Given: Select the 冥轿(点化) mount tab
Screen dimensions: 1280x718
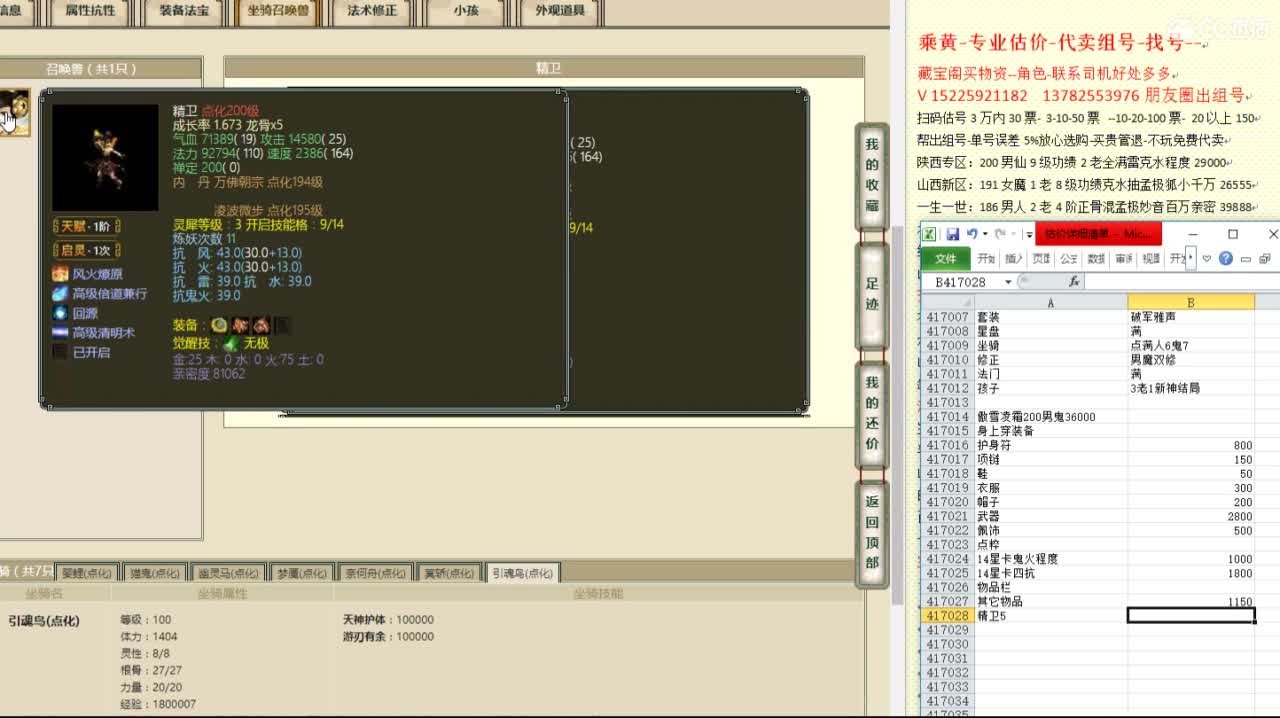Looking at the screenshot, I should point(449,573).
